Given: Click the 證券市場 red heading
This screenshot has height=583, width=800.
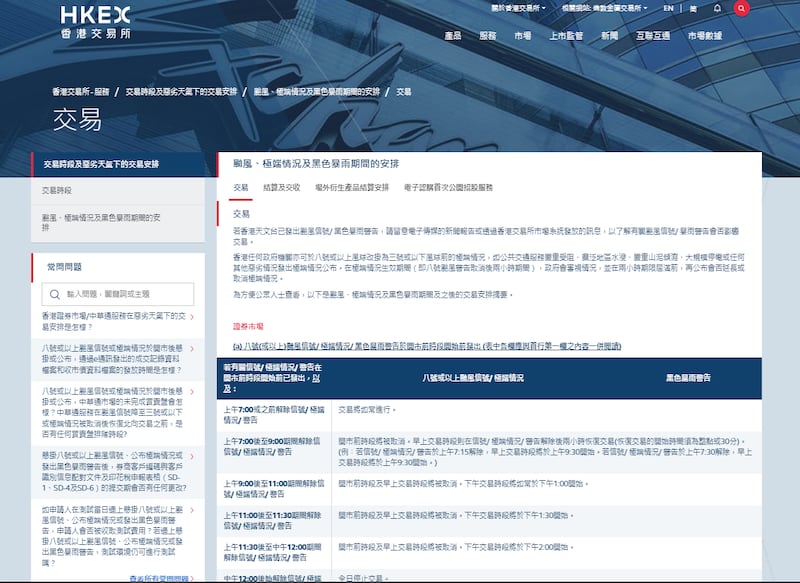Looking at the screenshot, I should pos(248,326).
